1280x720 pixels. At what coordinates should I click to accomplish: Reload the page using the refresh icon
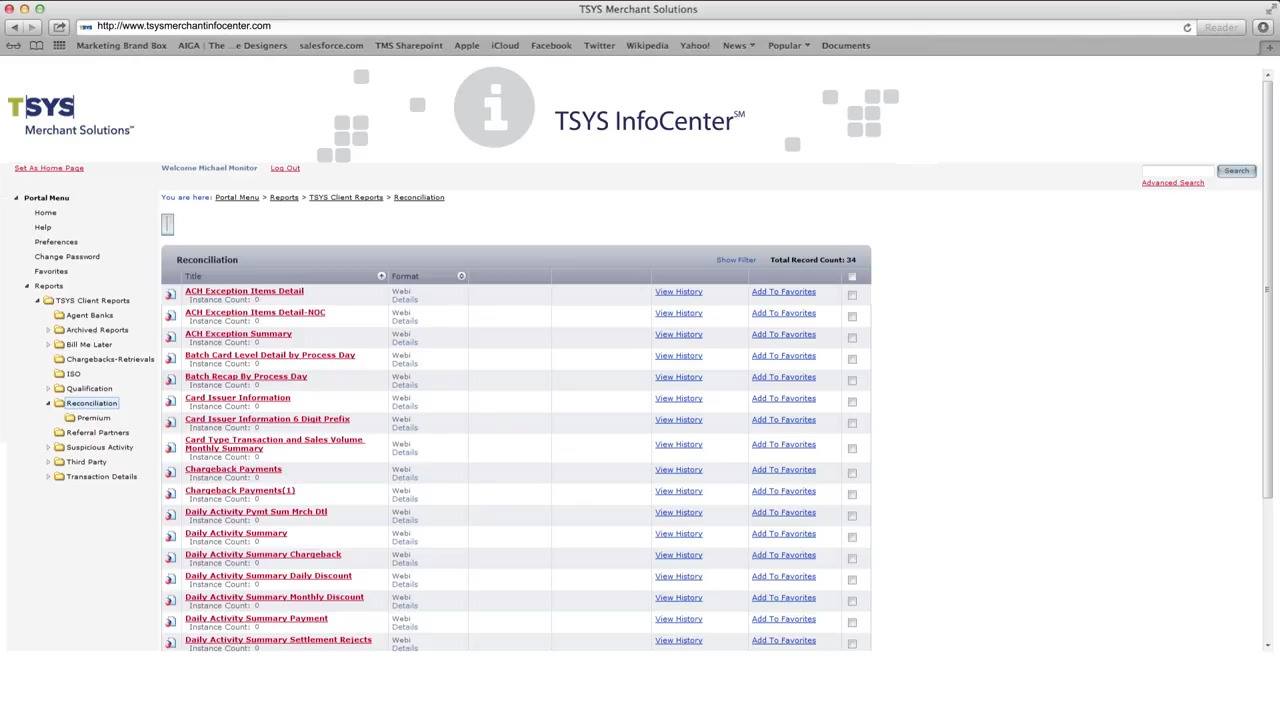pos(1187,27)
